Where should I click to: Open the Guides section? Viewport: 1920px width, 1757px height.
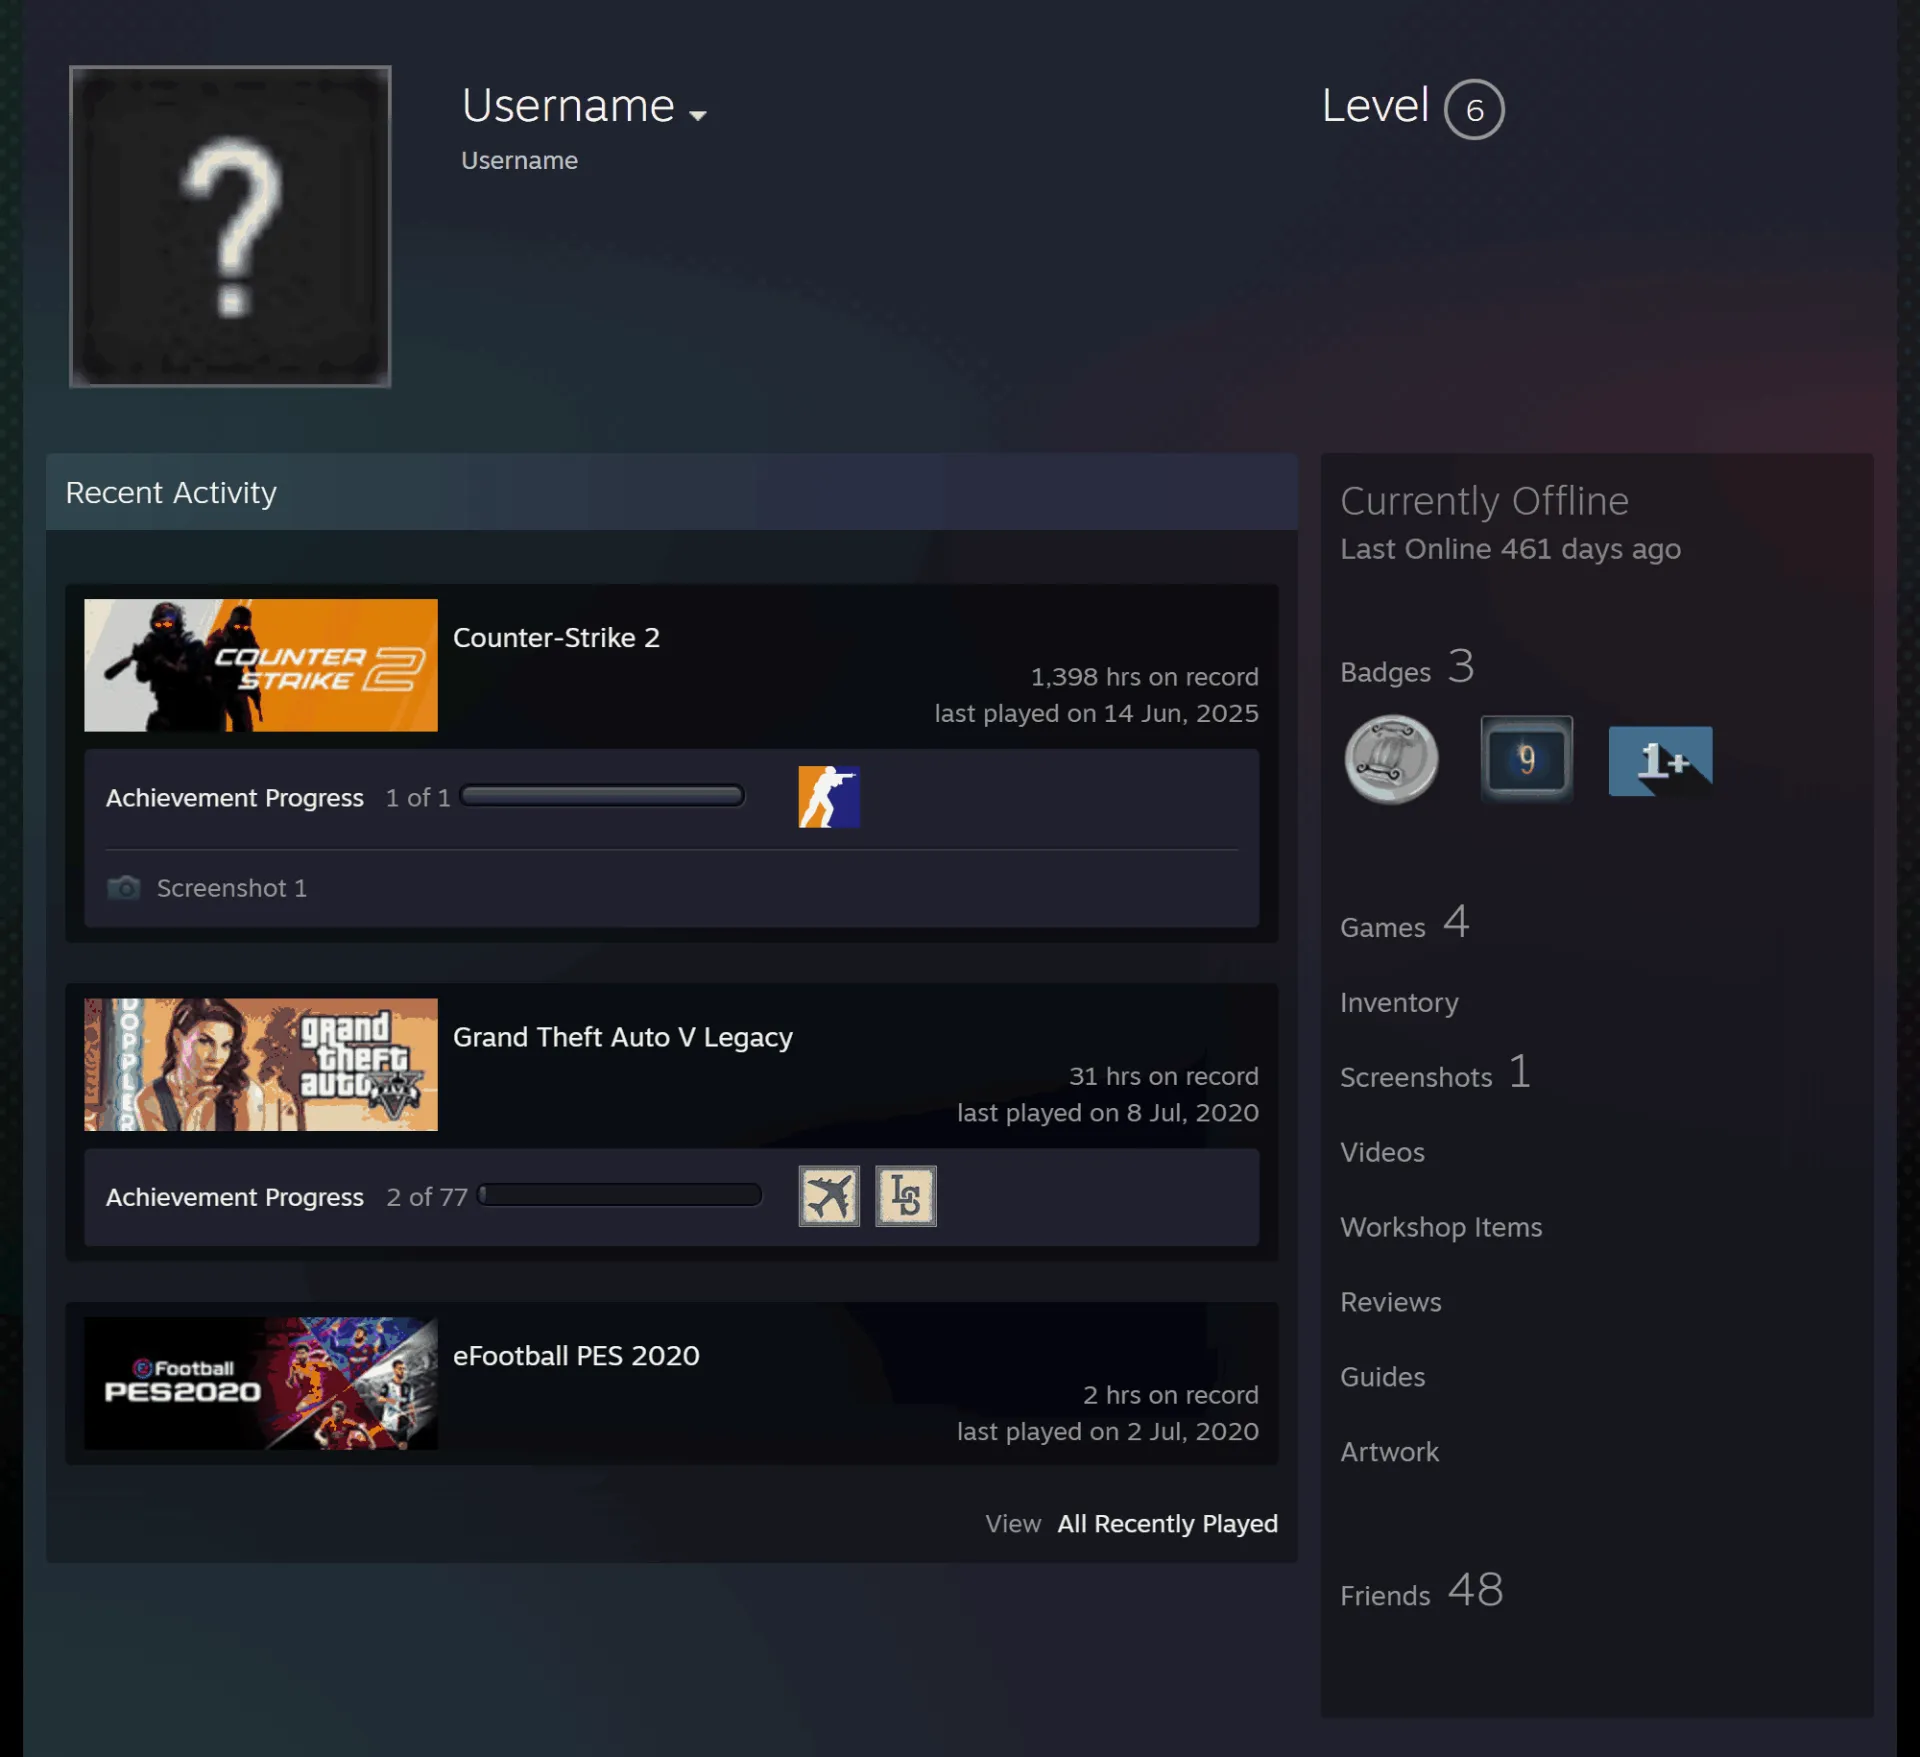pos(1382,1377)
